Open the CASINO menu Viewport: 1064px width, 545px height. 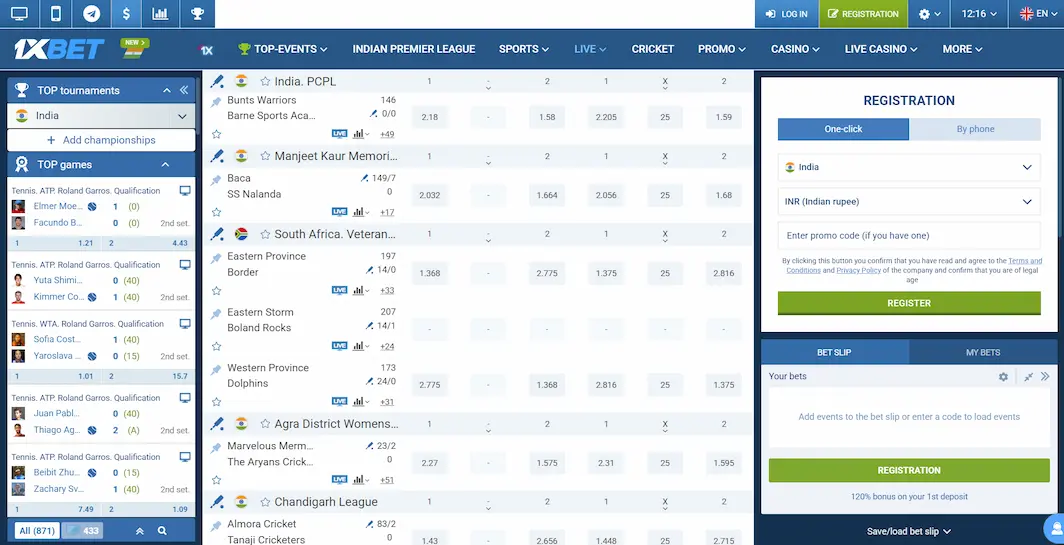pos(795,49)
